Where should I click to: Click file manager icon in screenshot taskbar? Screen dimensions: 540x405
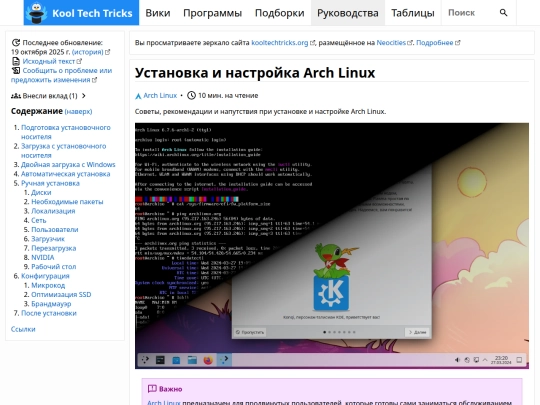192,360
